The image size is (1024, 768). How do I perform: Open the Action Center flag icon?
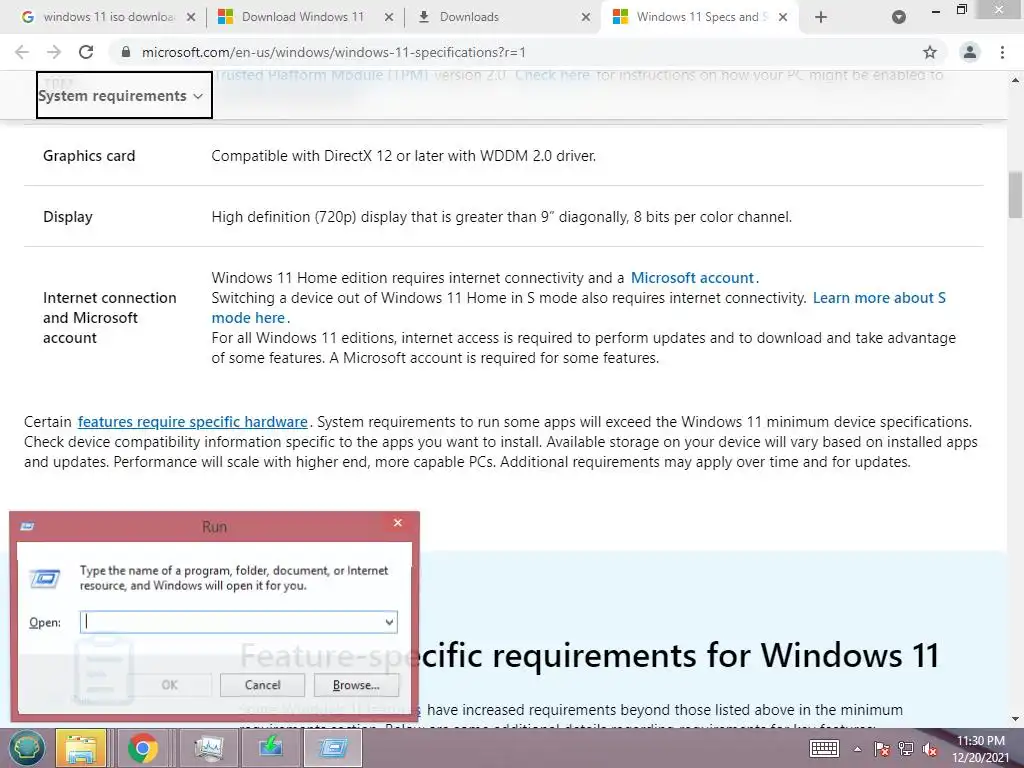pyautogui.click(x=881, y=749)
